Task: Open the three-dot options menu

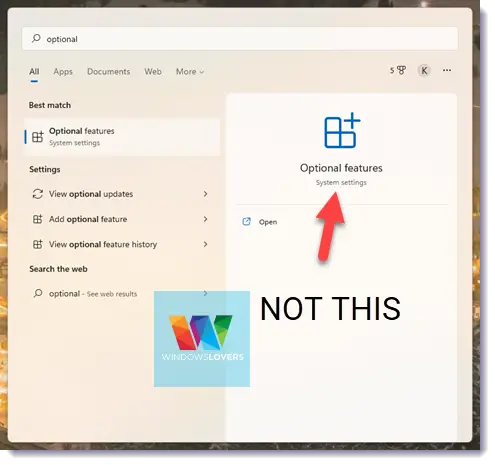Action: click(447, 70)
